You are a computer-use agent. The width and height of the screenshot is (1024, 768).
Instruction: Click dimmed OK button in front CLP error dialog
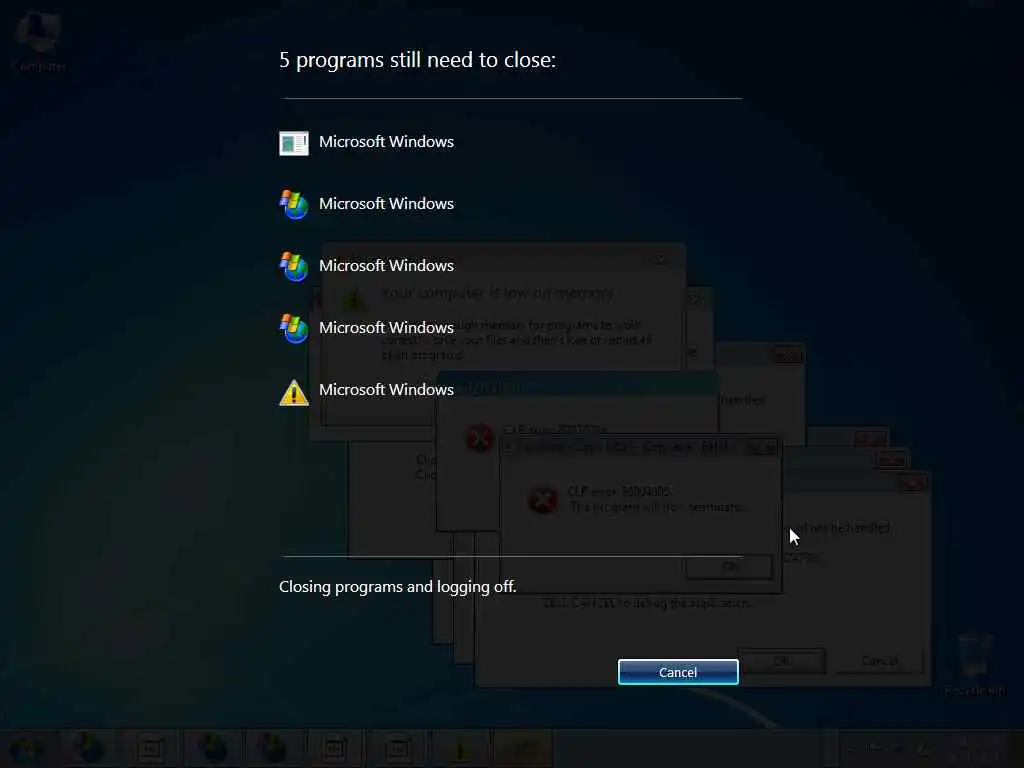click(729, 566)
